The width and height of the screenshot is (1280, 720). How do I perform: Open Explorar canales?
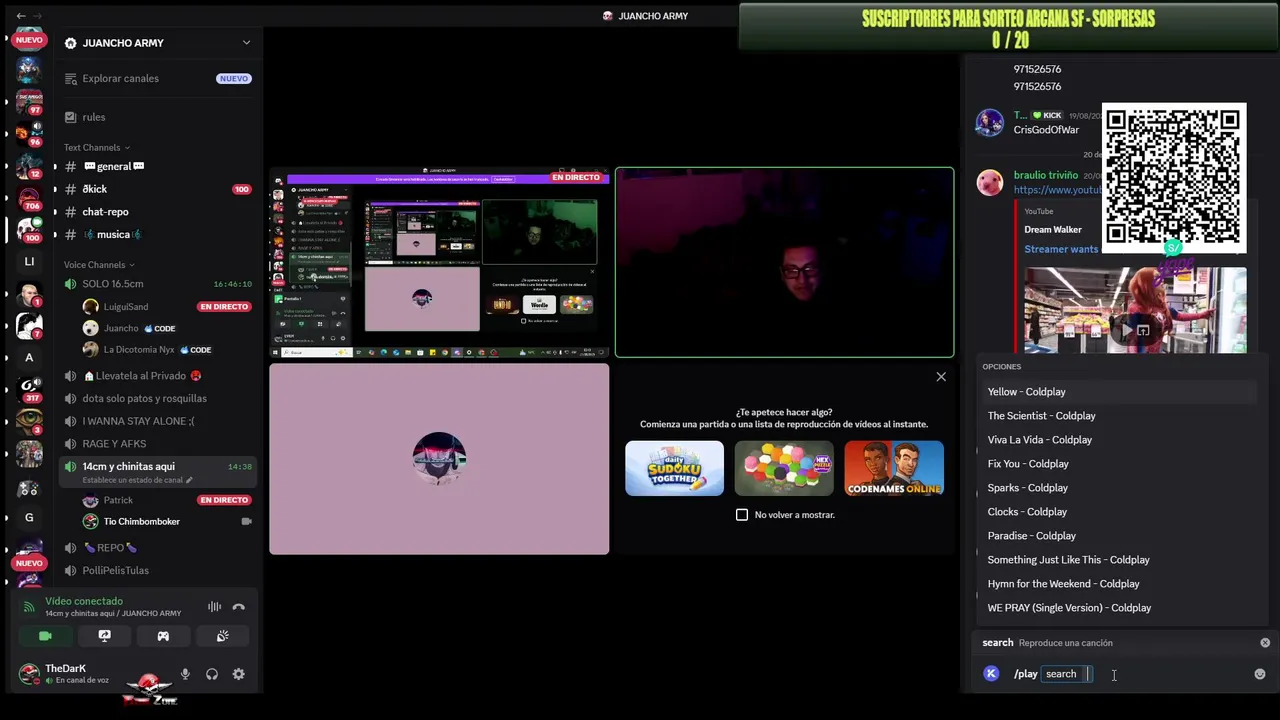[158, 79]
